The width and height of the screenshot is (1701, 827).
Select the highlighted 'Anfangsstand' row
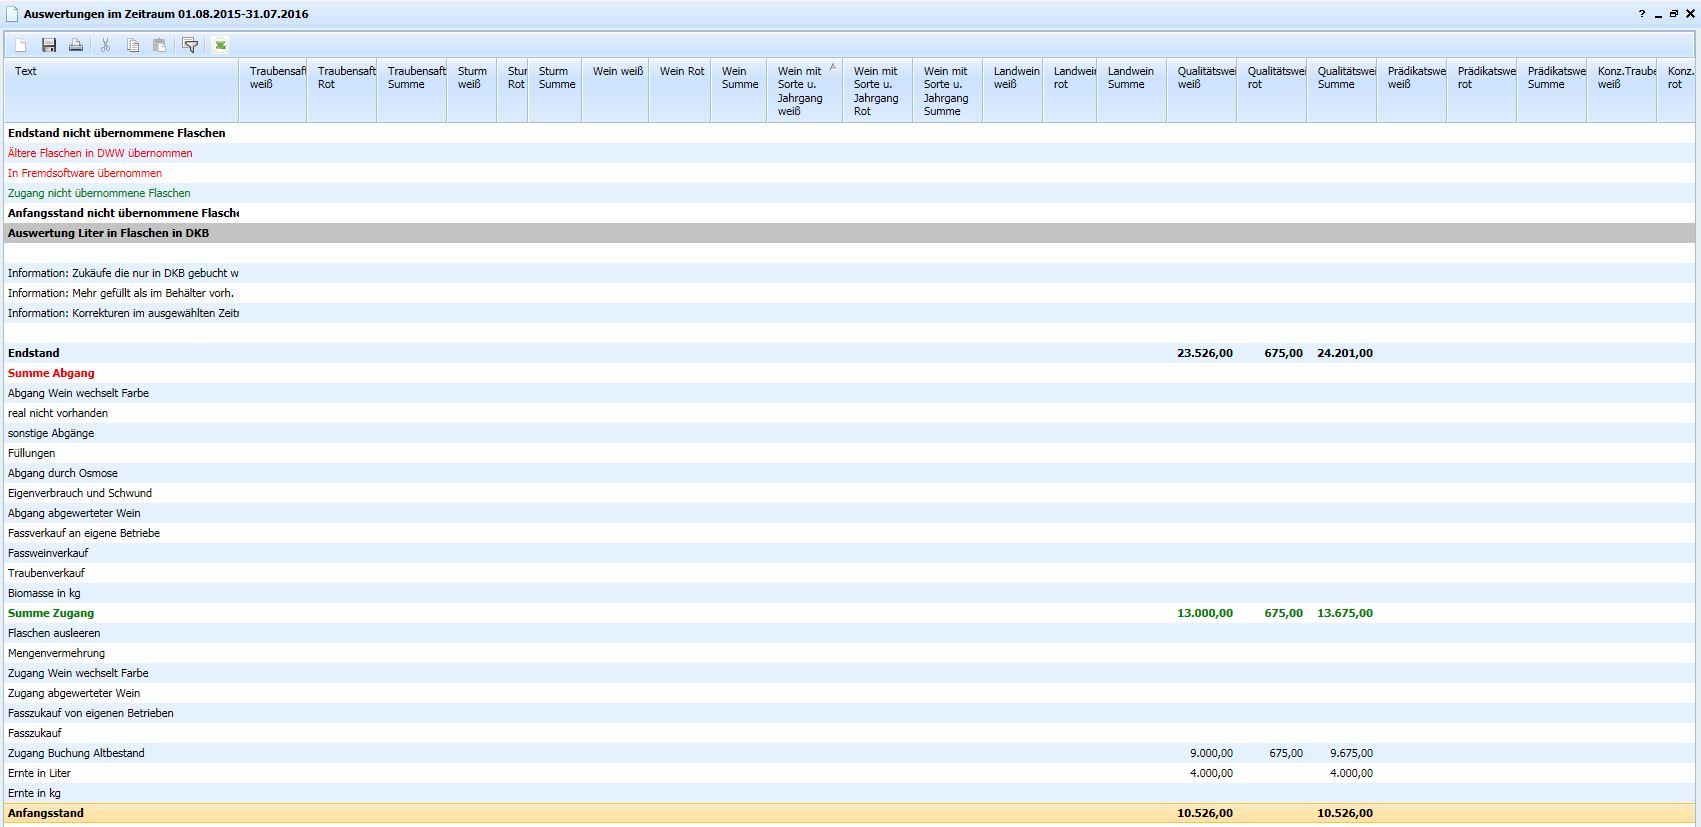point(47,813)
